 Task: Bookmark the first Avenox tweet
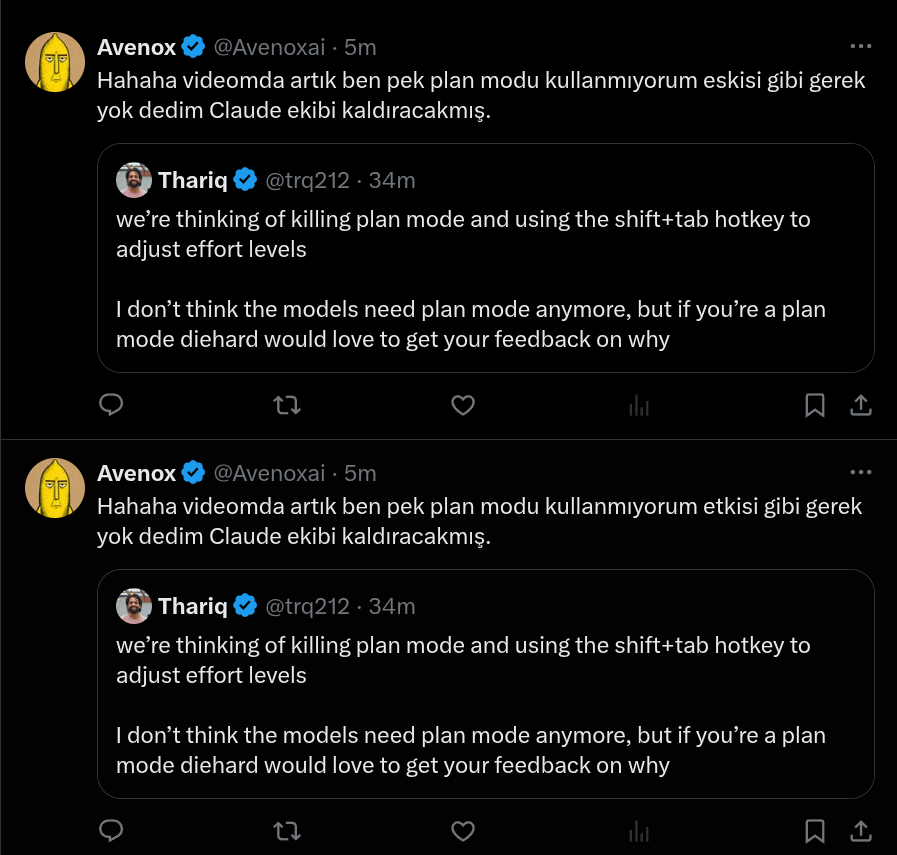[x=815, y=405]
